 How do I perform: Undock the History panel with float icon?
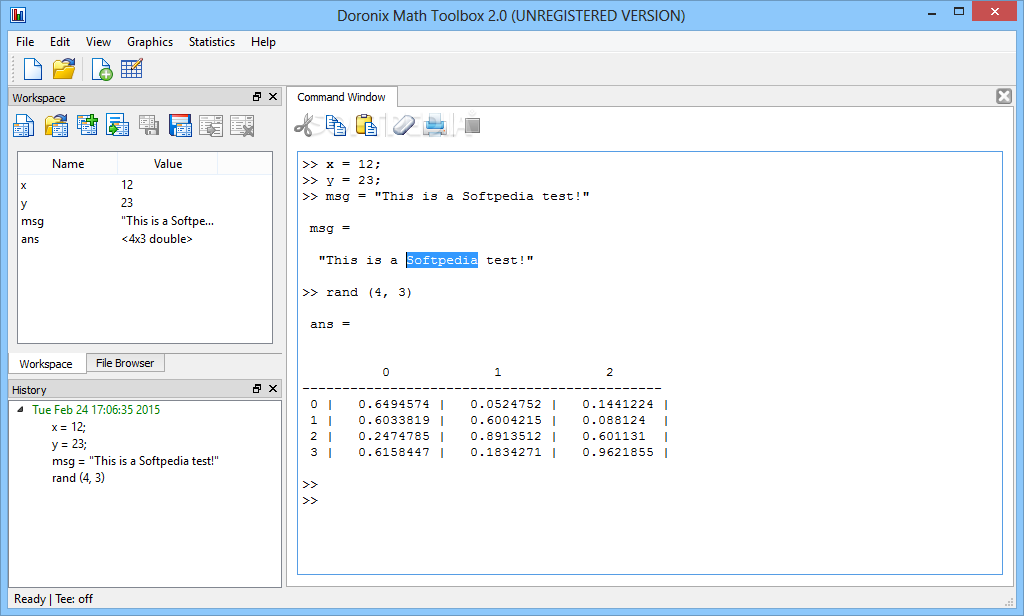(x=257, y=389)
